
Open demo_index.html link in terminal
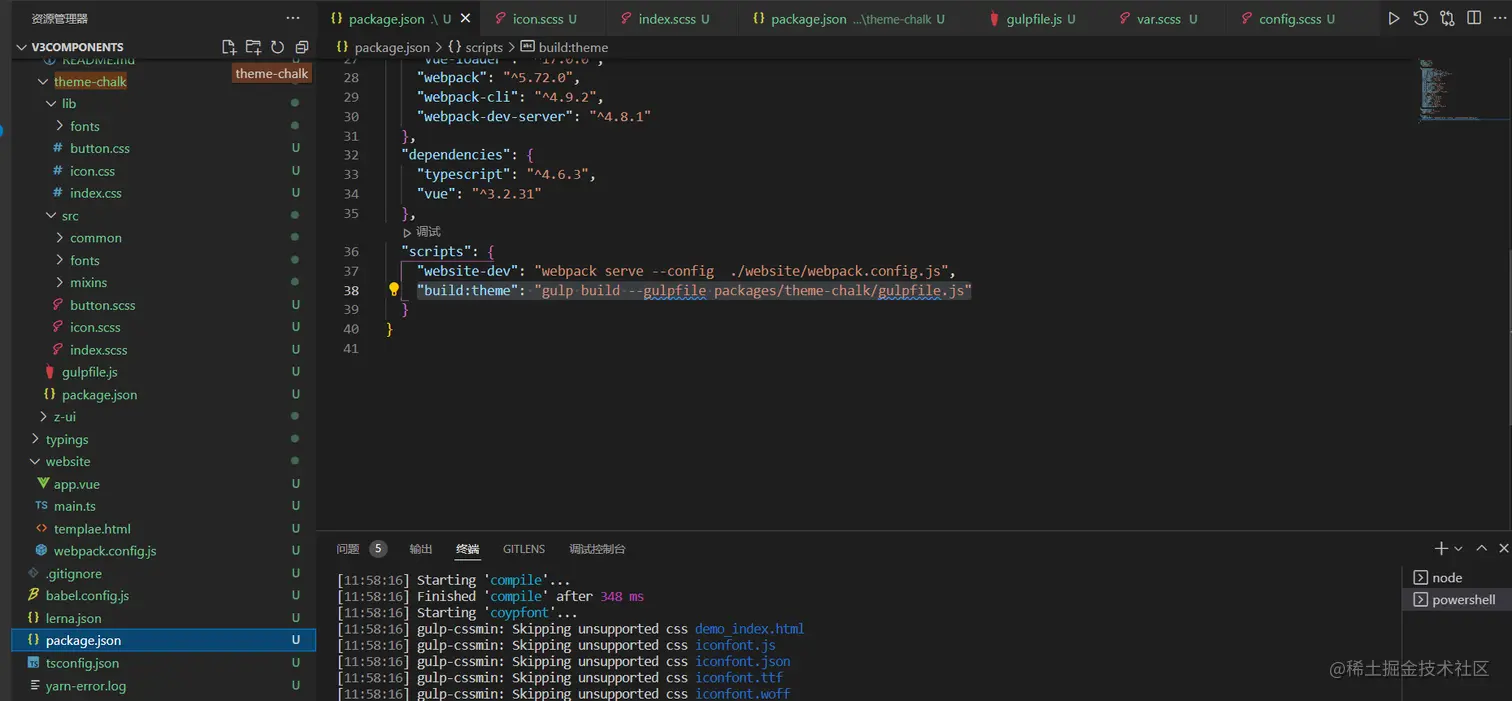point(749,629)
